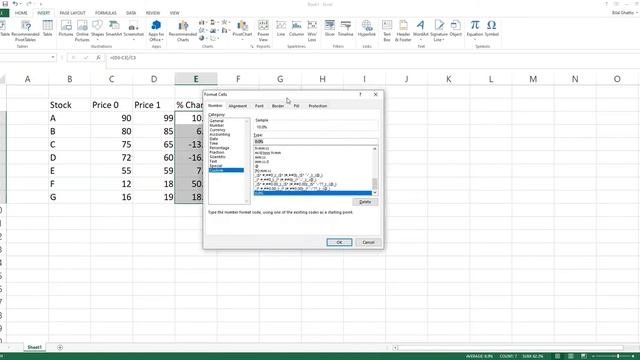640x360 pixels.
Task: Open the Name Box dropdown
Action: click(x=53, y=58)
